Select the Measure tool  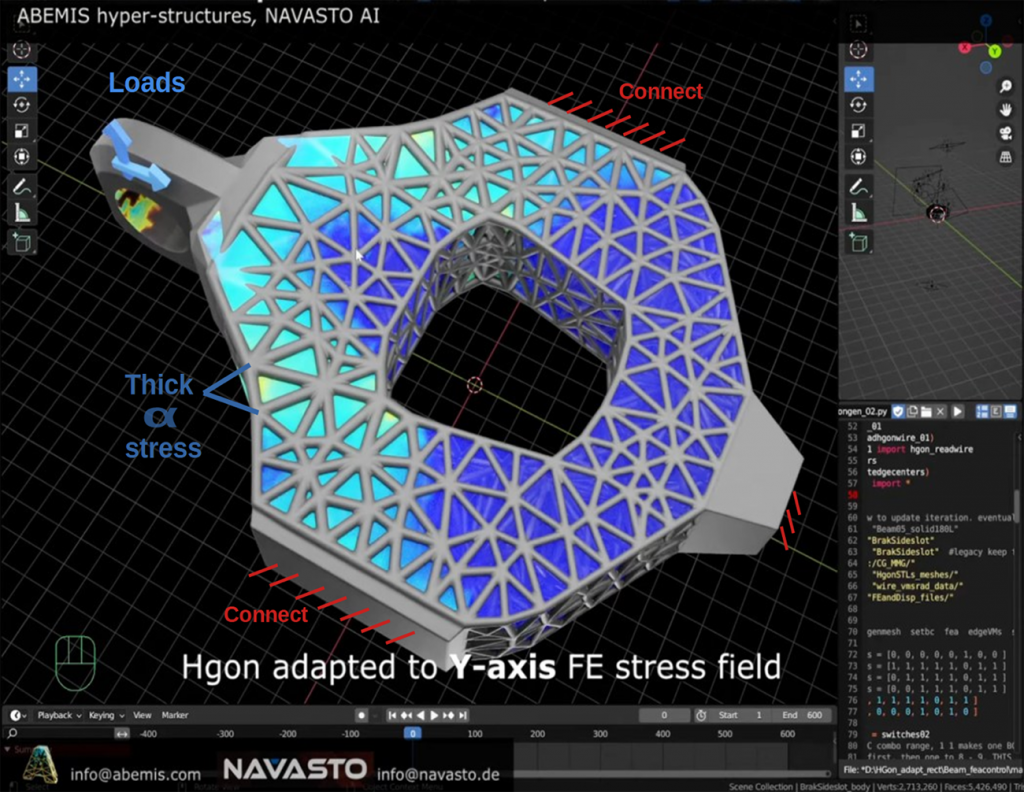click(22, 211)
